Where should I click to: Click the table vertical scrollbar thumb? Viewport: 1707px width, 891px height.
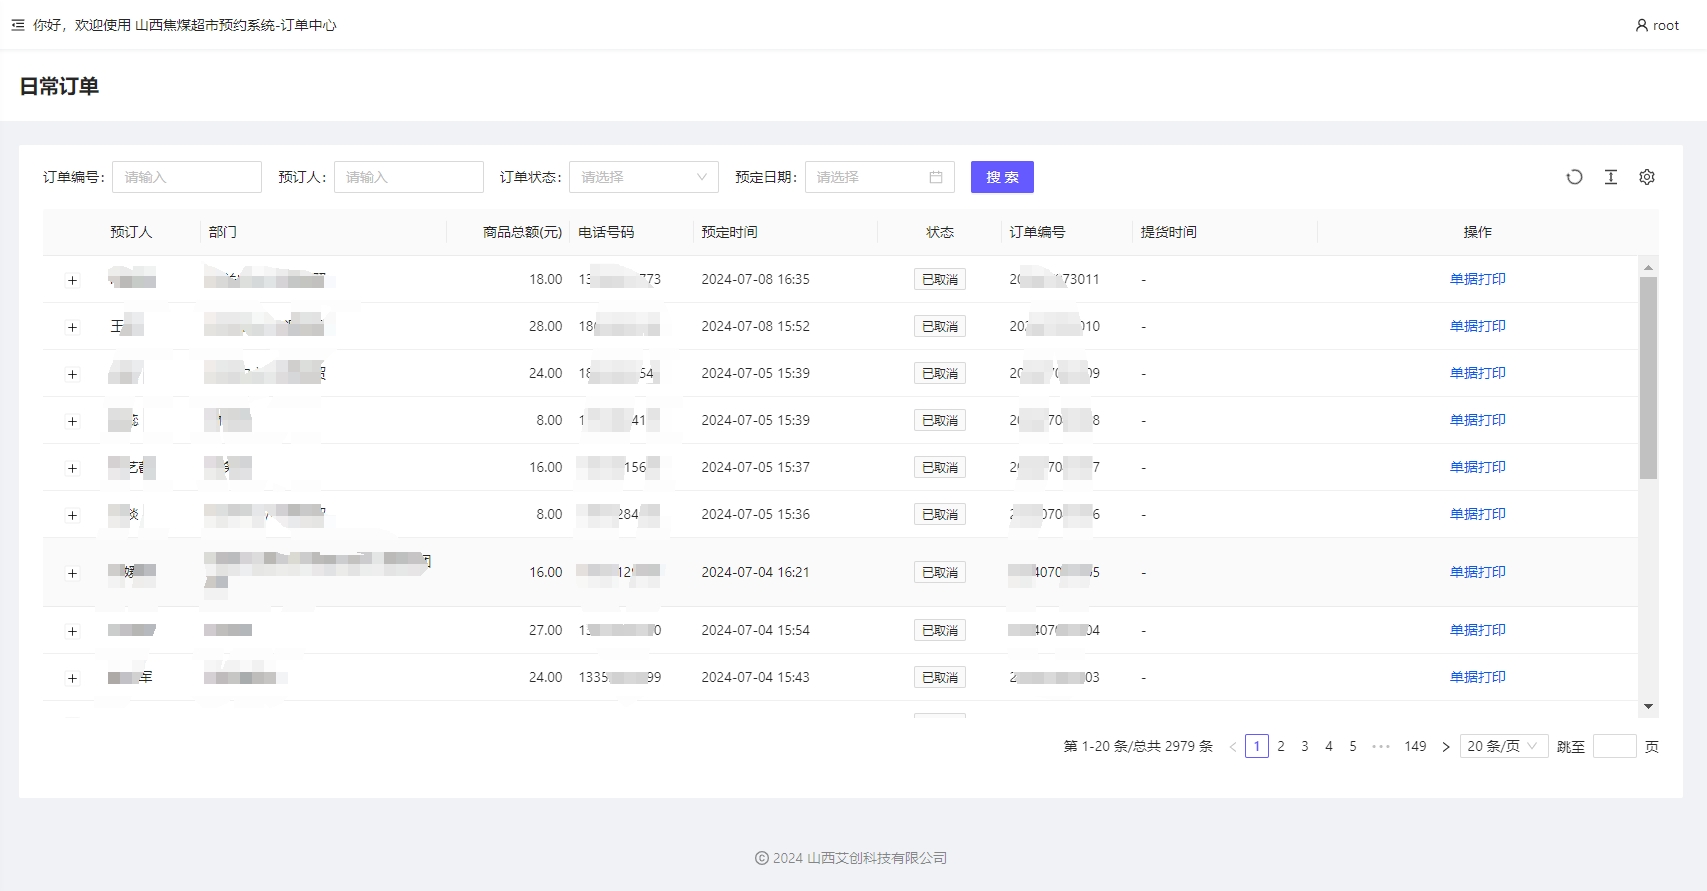tap(1648, 378)
